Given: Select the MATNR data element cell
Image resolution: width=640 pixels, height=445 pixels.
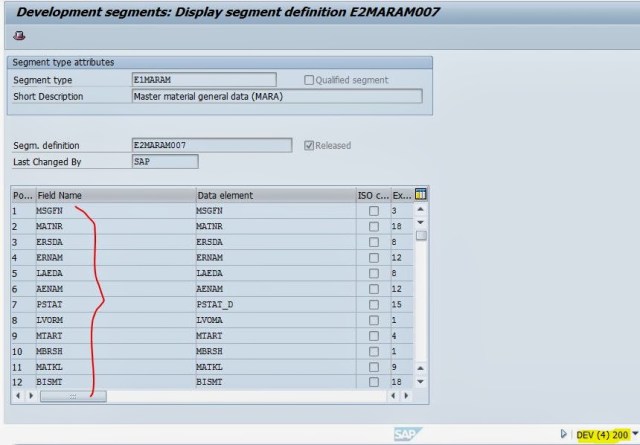Looking at the screenshot, I should (276, 227).
